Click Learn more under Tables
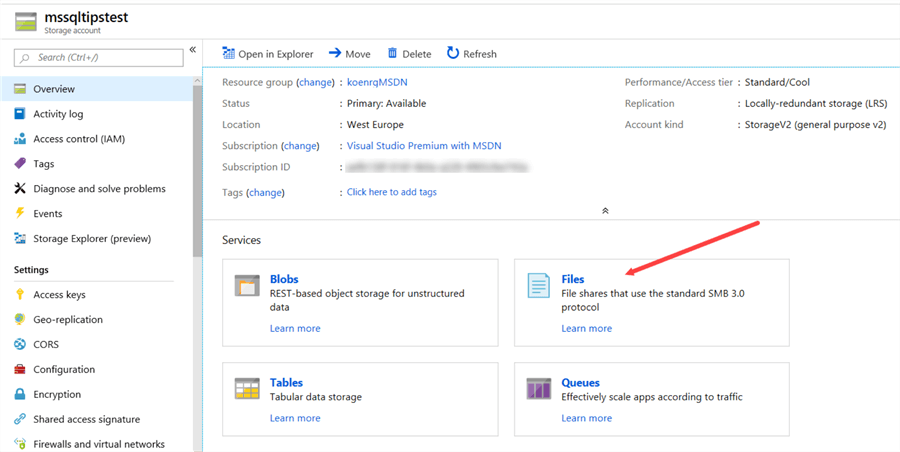The width and height of the screenshot is (900, 452). click(x=295, y=418)
